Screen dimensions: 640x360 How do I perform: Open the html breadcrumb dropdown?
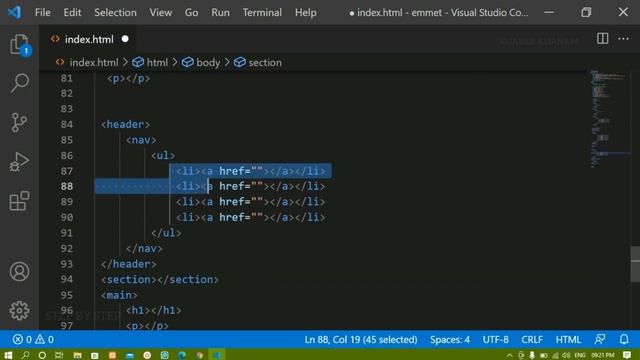(157, 62)
